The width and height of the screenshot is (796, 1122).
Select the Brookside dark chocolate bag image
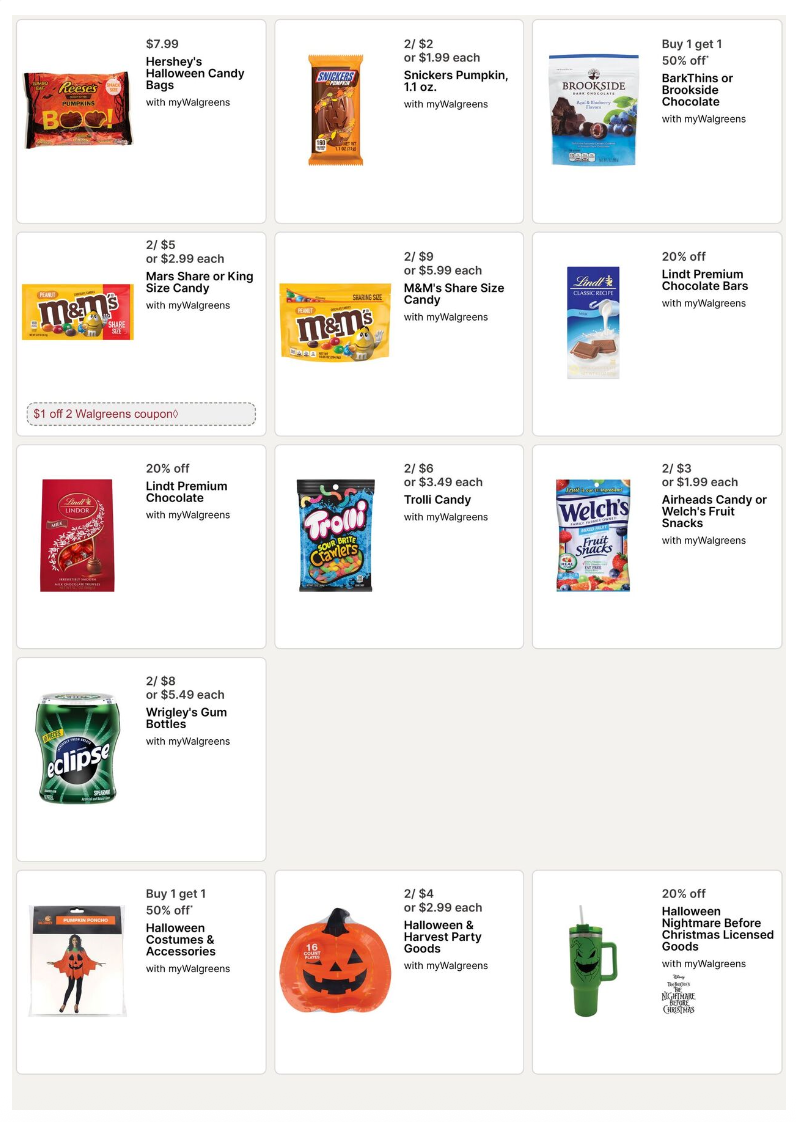(593, 110)
